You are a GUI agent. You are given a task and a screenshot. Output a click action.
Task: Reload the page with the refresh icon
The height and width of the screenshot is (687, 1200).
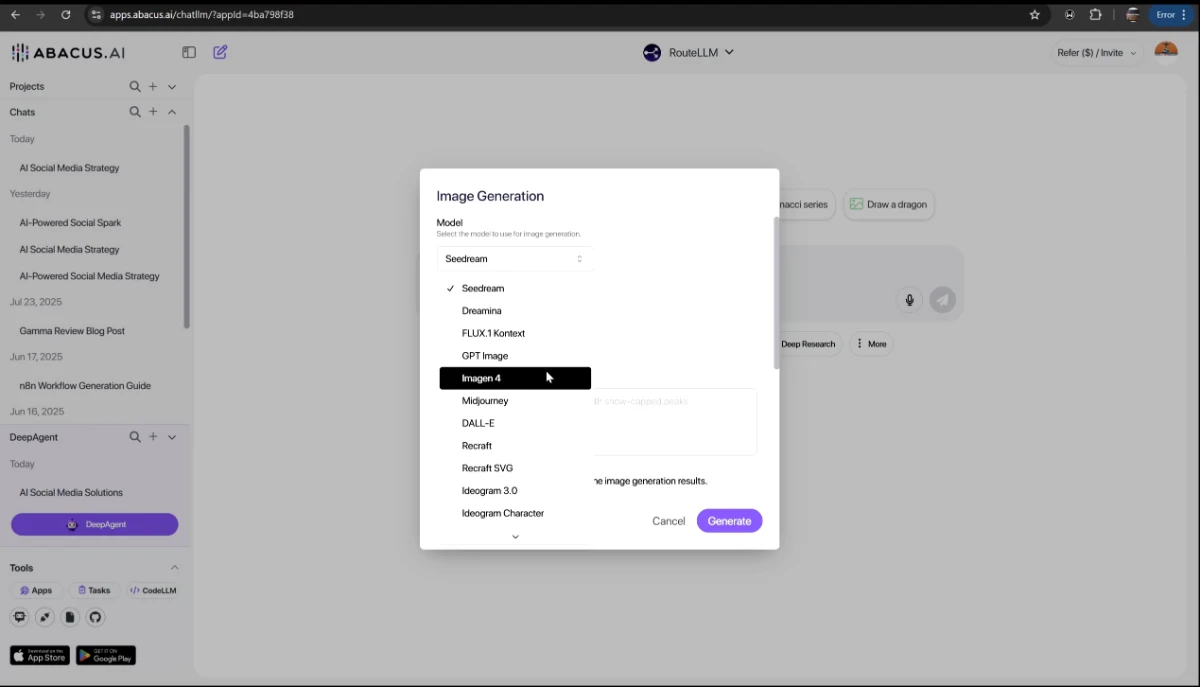66,15
